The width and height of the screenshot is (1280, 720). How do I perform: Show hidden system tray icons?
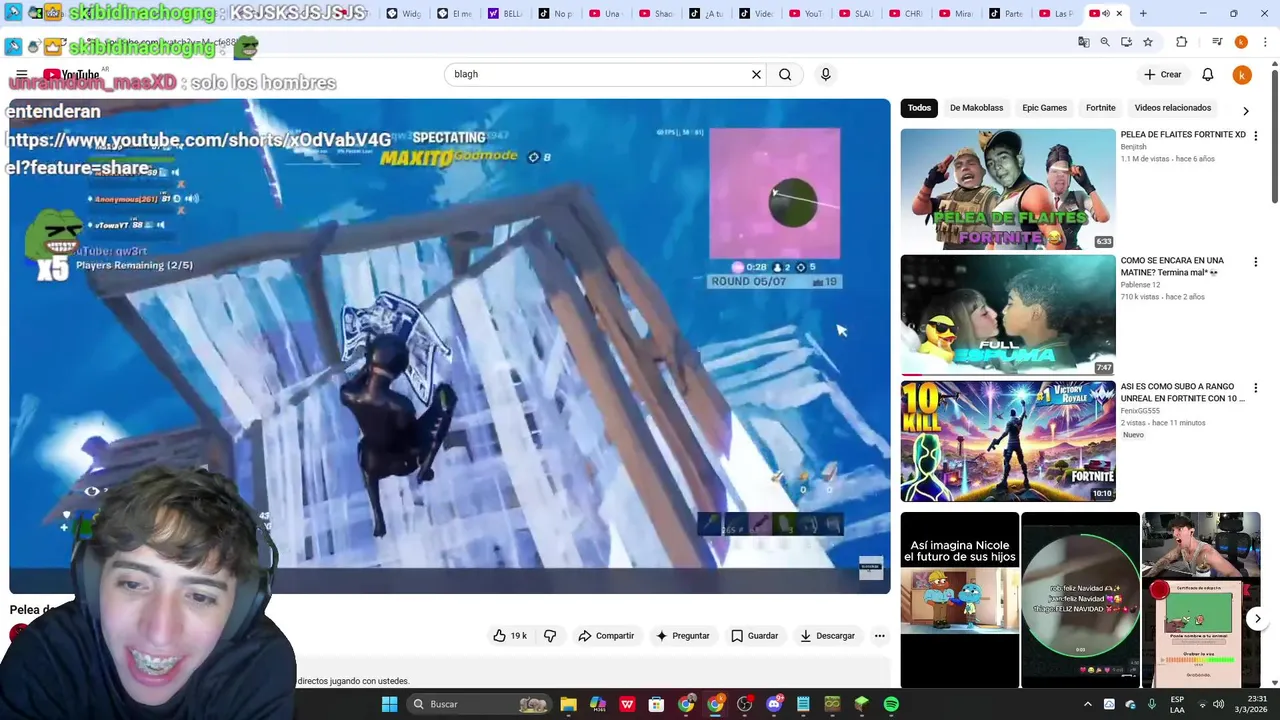[1088, 704]
